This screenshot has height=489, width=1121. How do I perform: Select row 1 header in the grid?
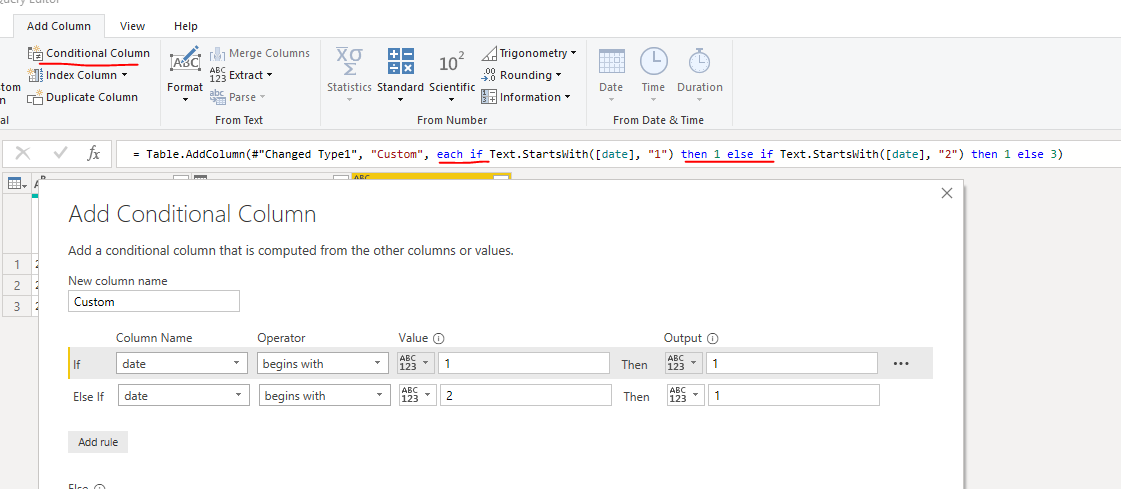click(x=16, y=264)
